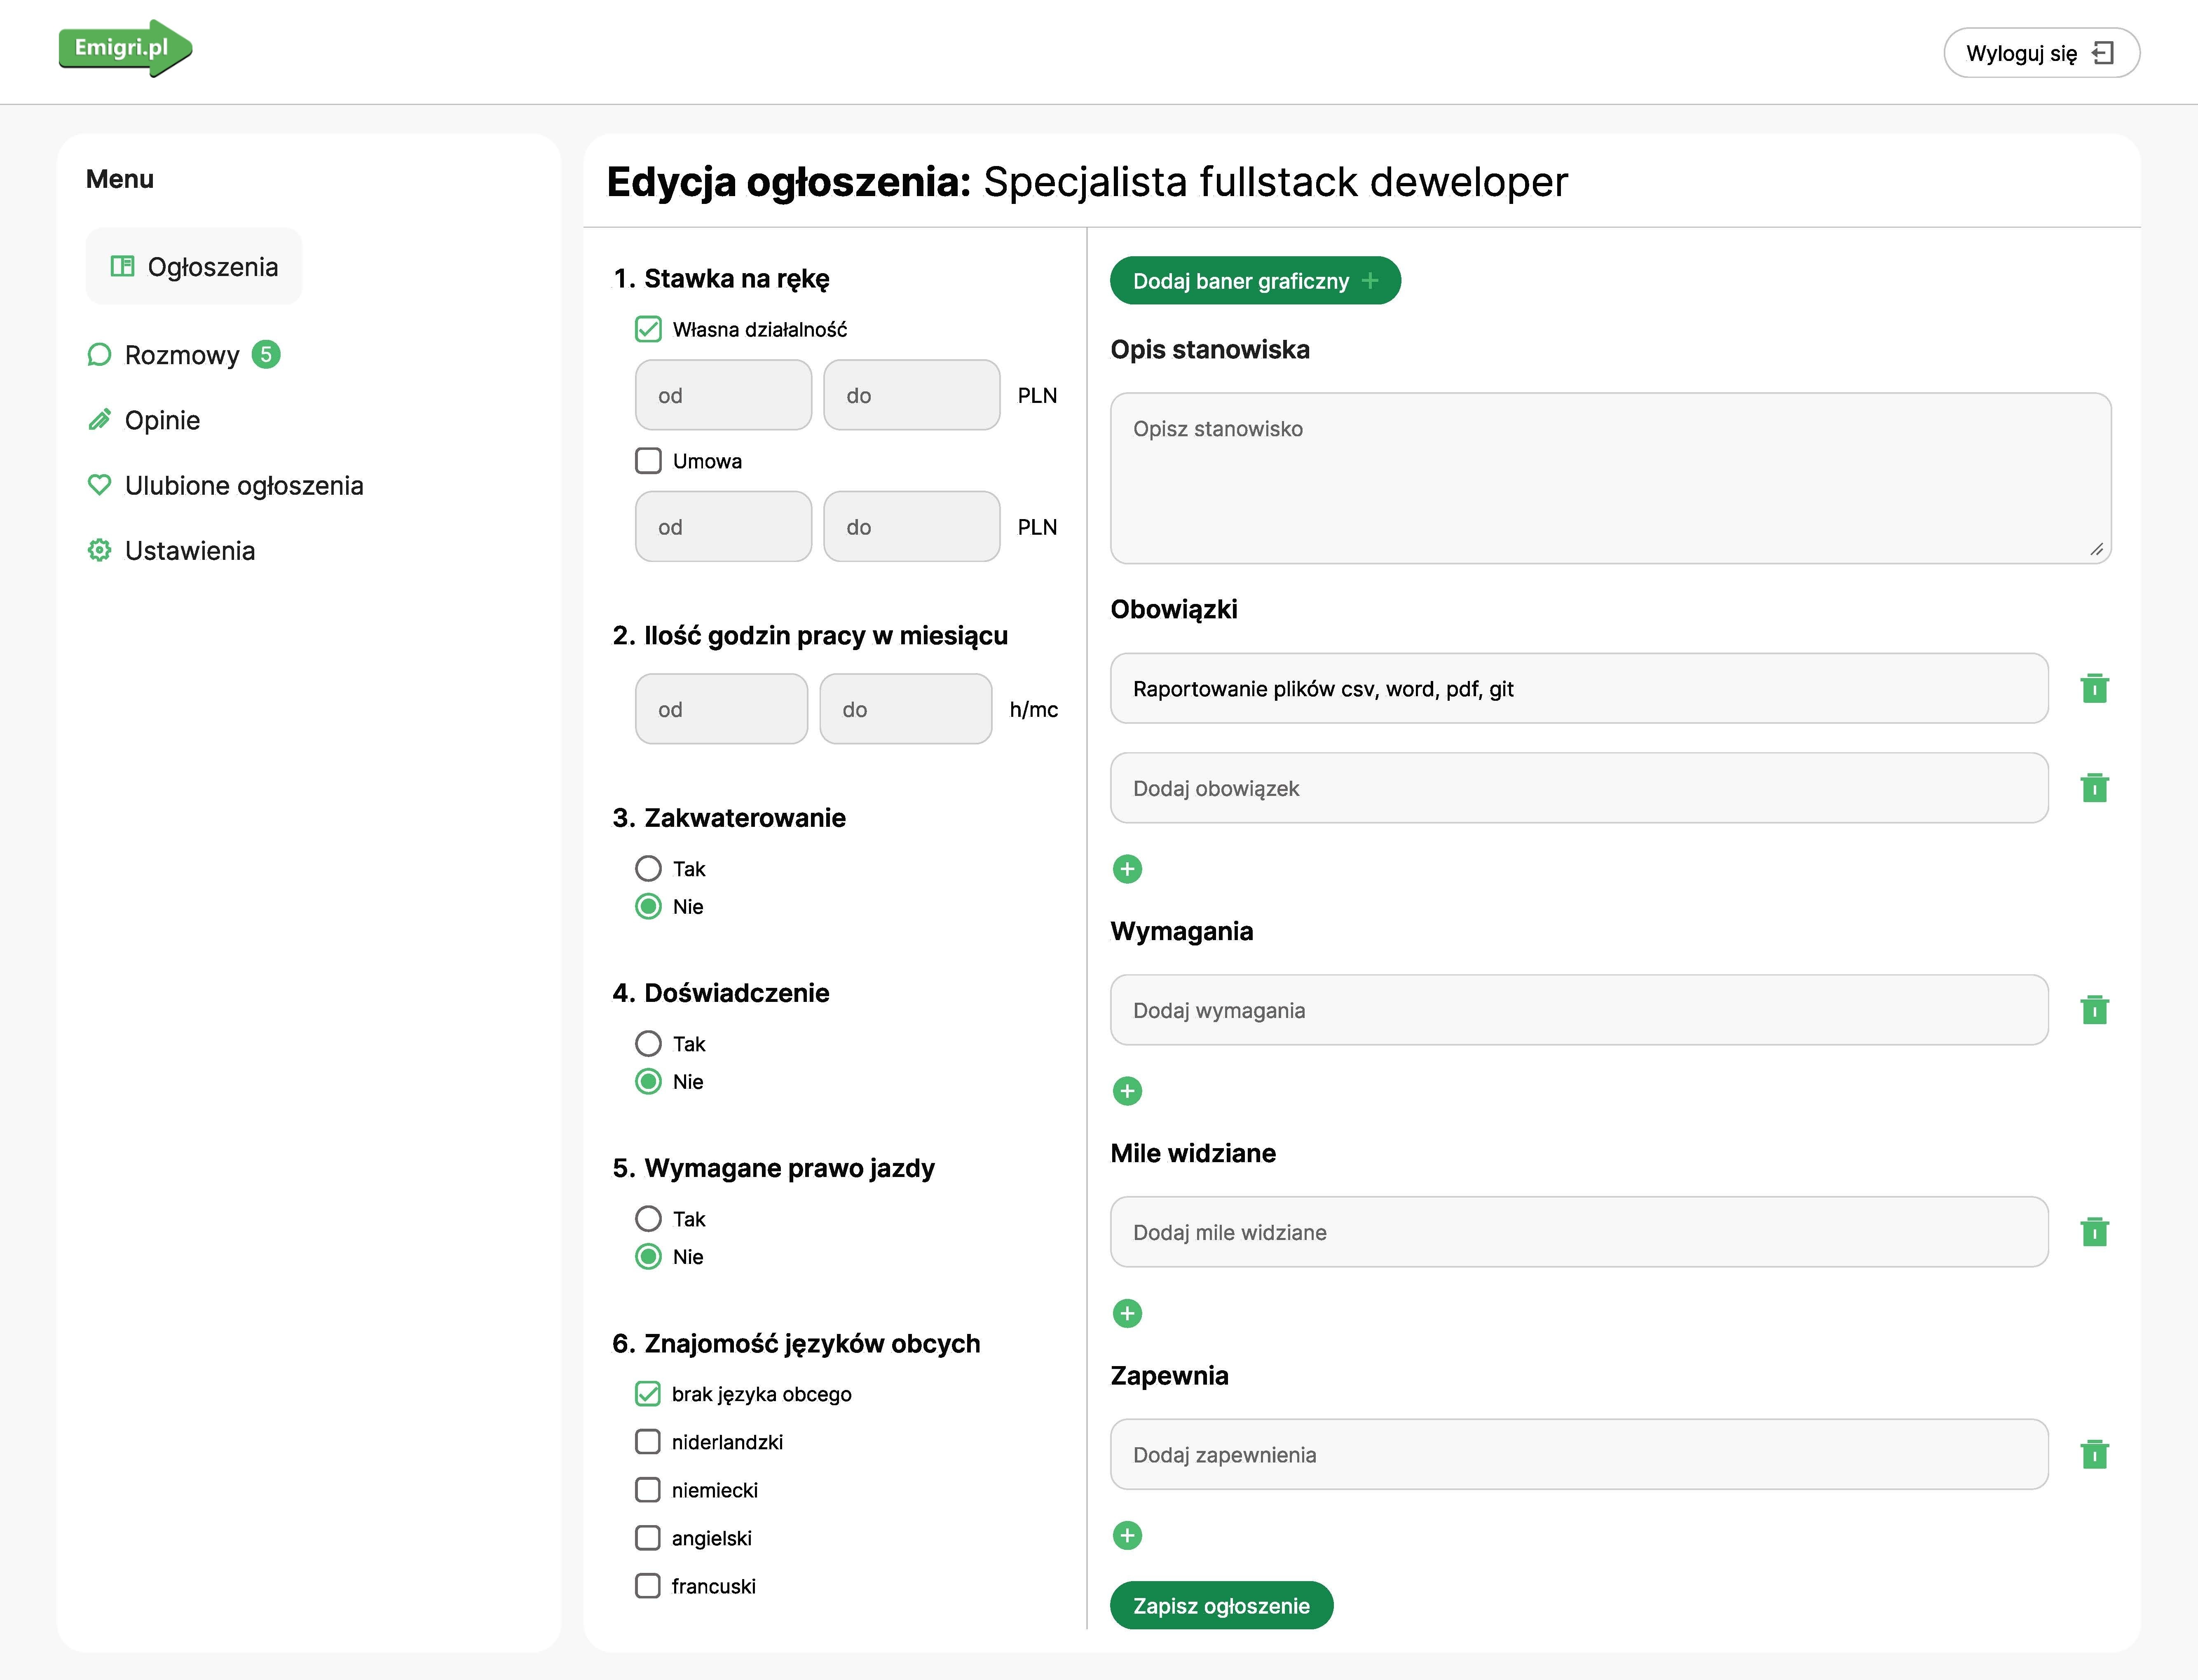Check the niderlandzki language checkbox
The height and width of the screenshot is (1680, 2198).
coord(648,1442)
